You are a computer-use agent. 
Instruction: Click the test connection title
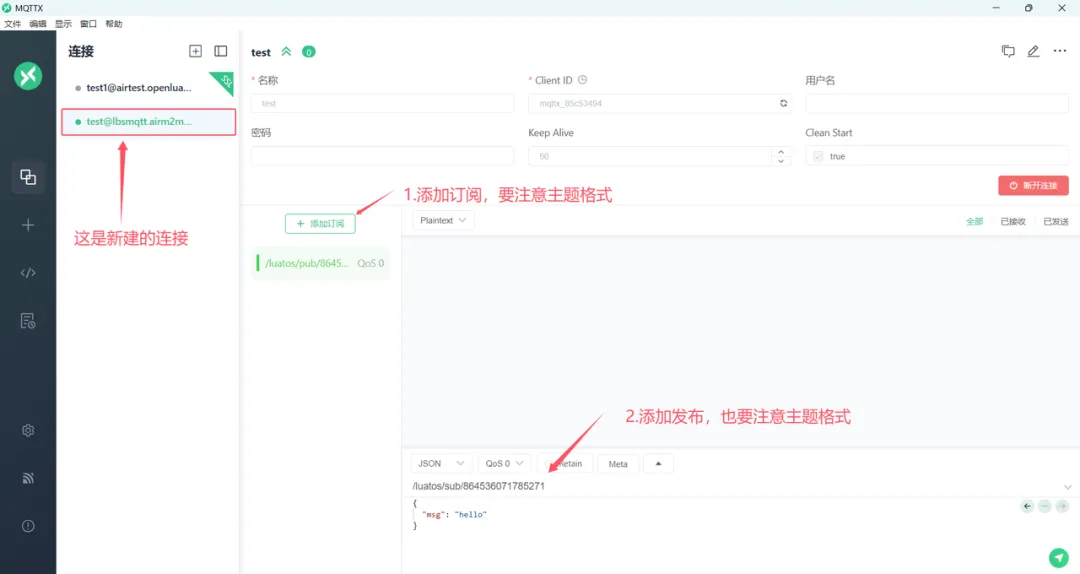pyautogui.click(x=261, y=52)
